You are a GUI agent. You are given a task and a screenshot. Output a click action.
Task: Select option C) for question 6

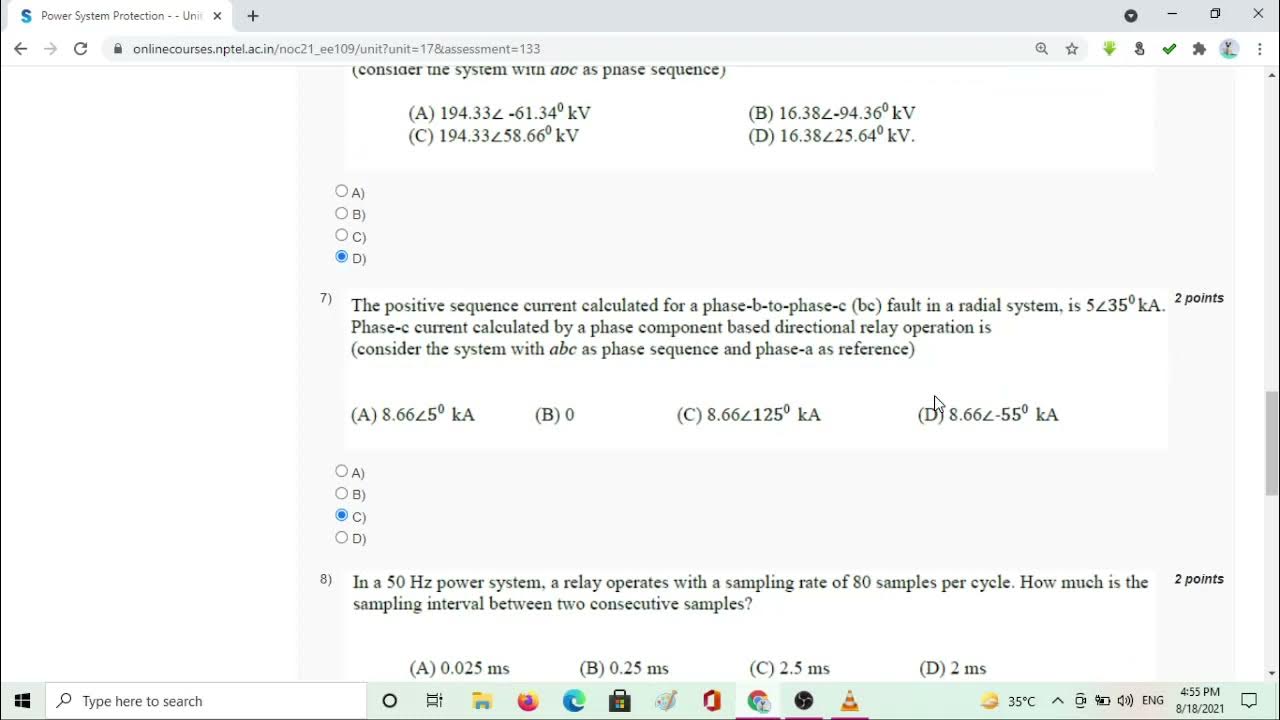(x=342, y=235)
